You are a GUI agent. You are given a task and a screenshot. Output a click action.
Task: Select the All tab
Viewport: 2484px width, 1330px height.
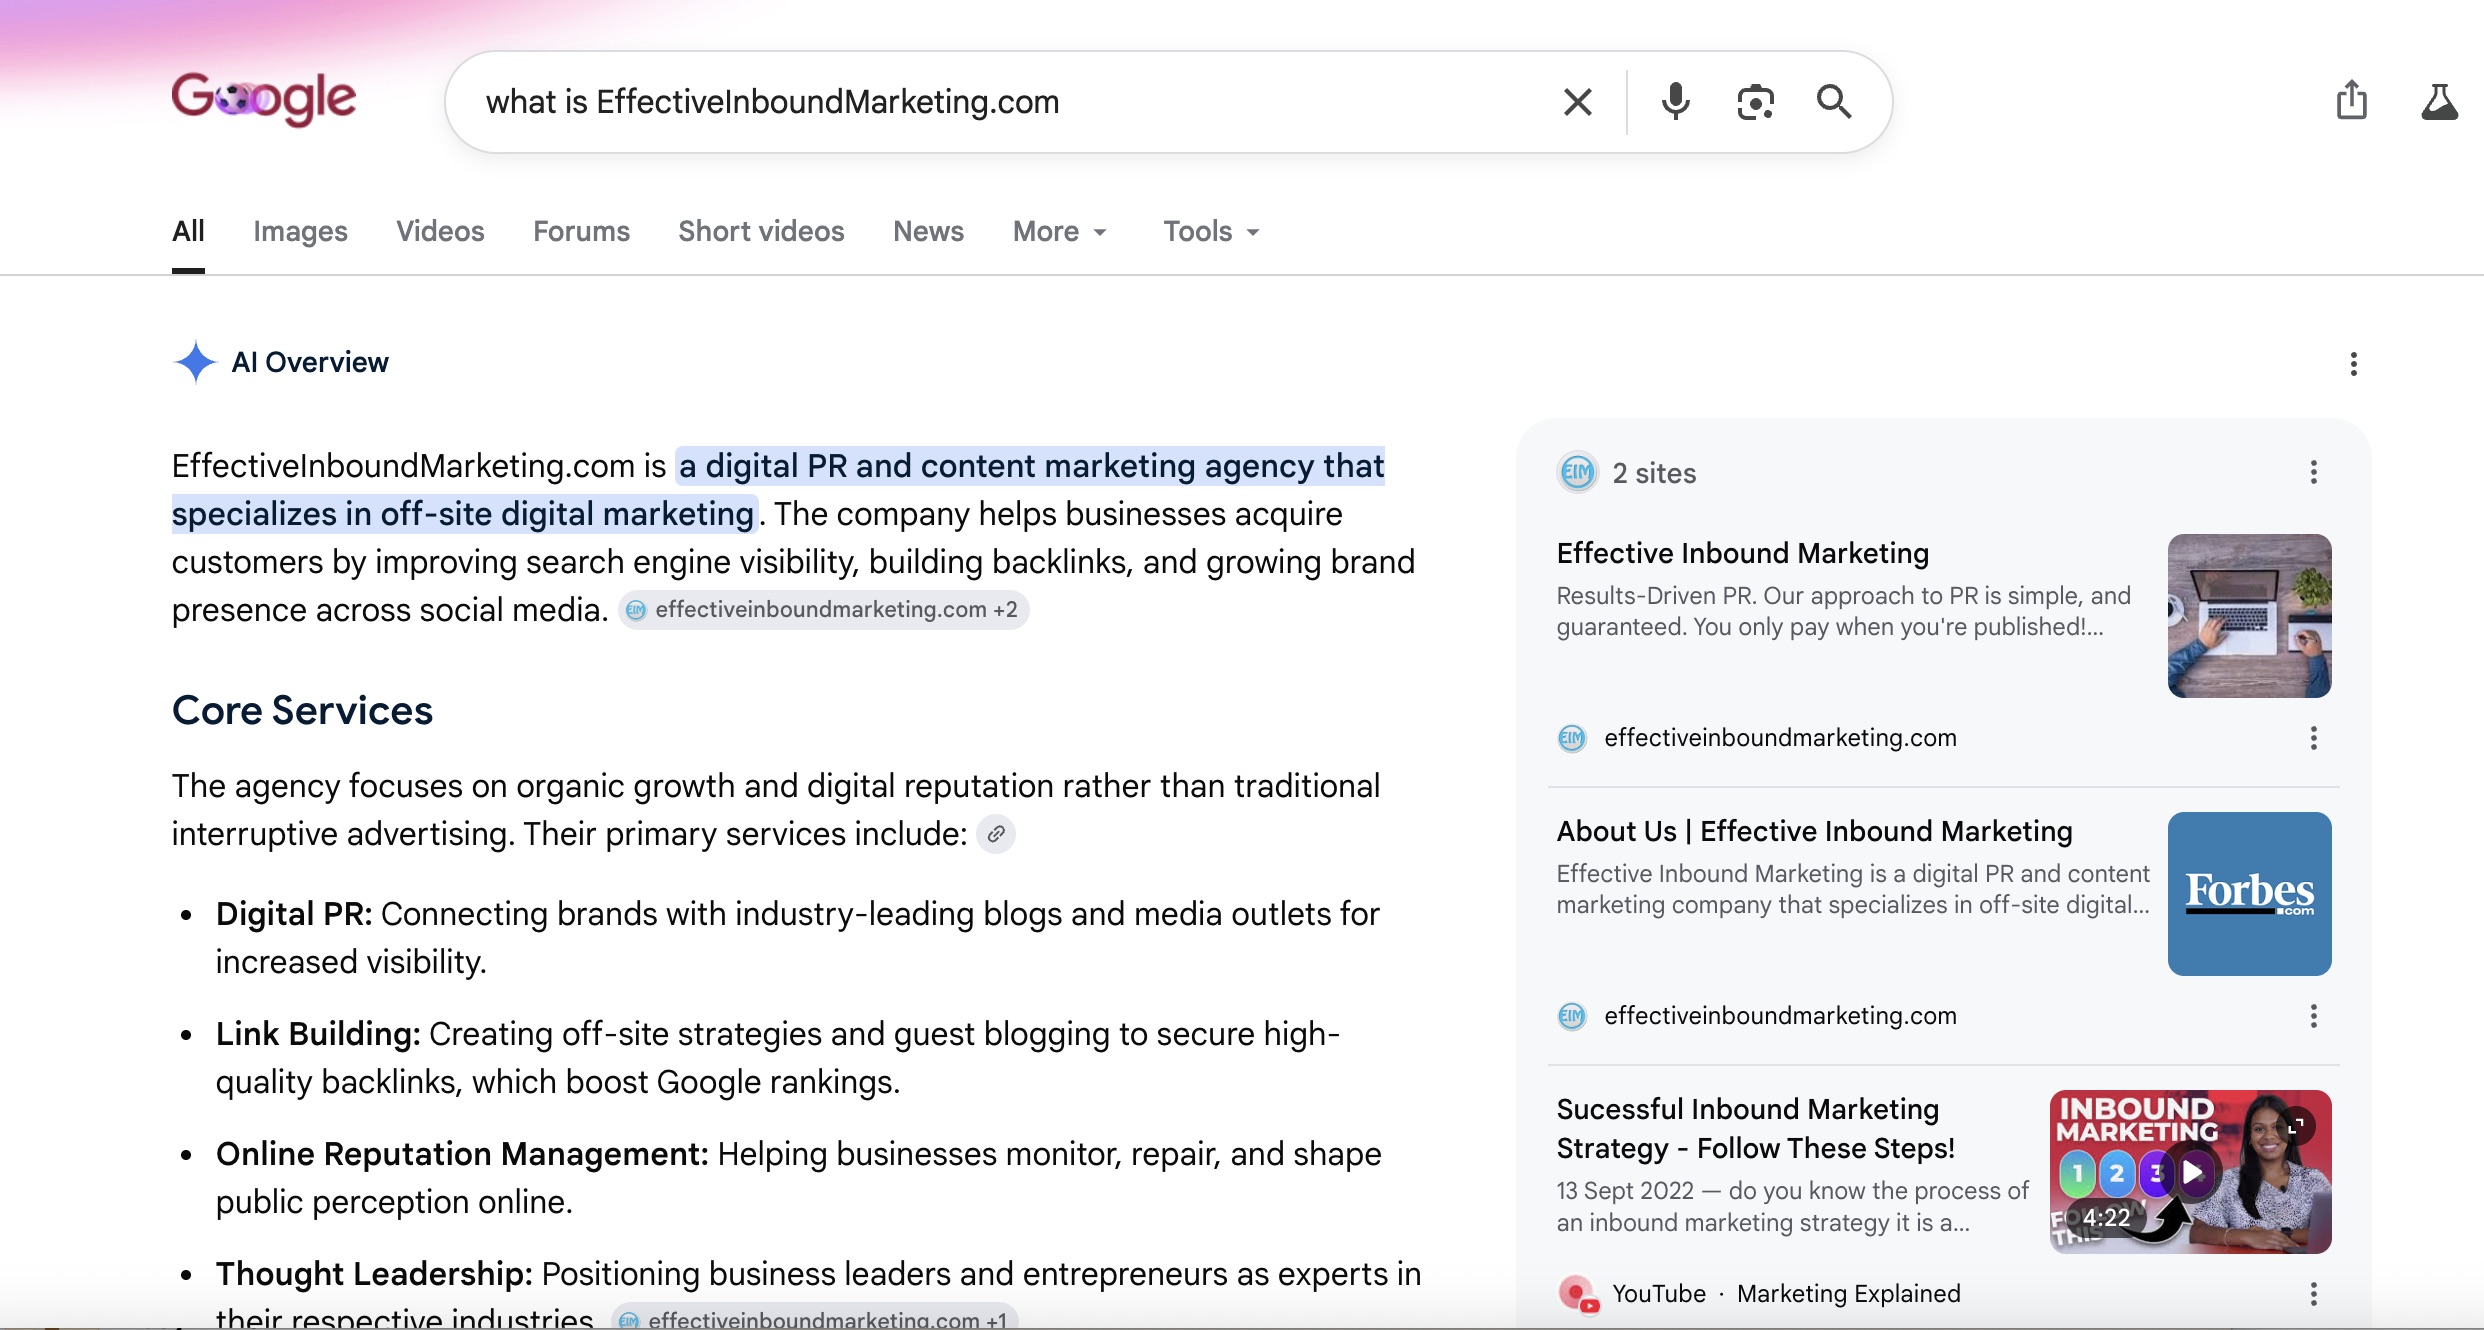188,231
